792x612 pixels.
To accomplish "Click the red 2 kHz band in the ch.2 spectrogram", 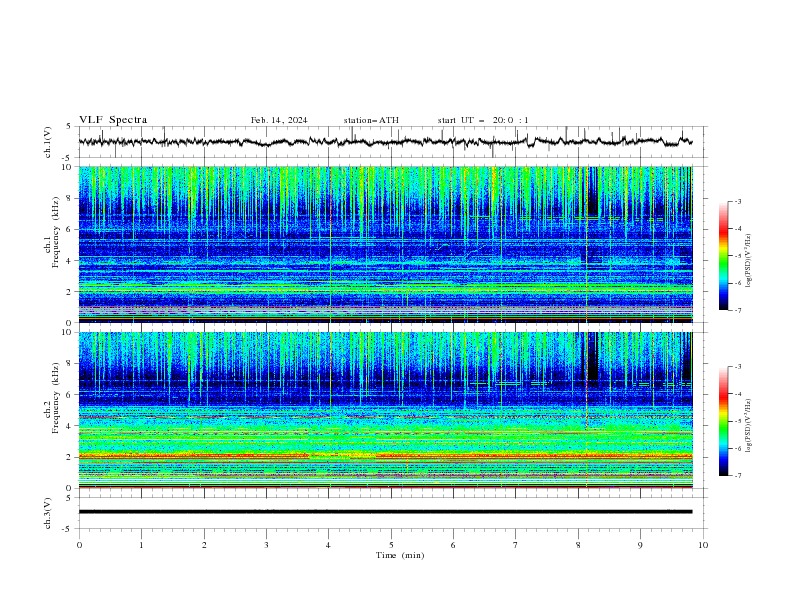I will (385, 456).
